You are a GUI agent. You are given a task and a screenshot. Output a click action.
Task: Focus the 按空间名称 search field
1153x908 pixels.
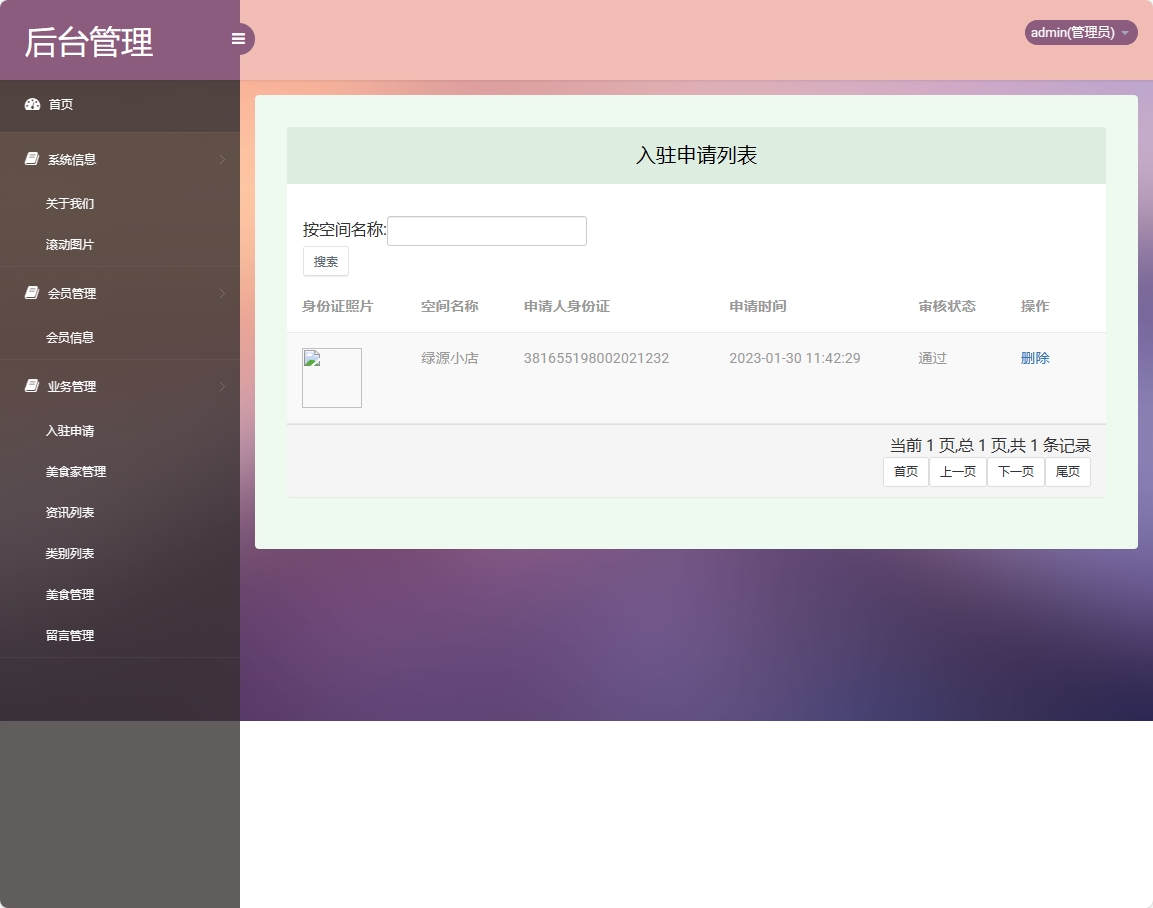point(486,231)
